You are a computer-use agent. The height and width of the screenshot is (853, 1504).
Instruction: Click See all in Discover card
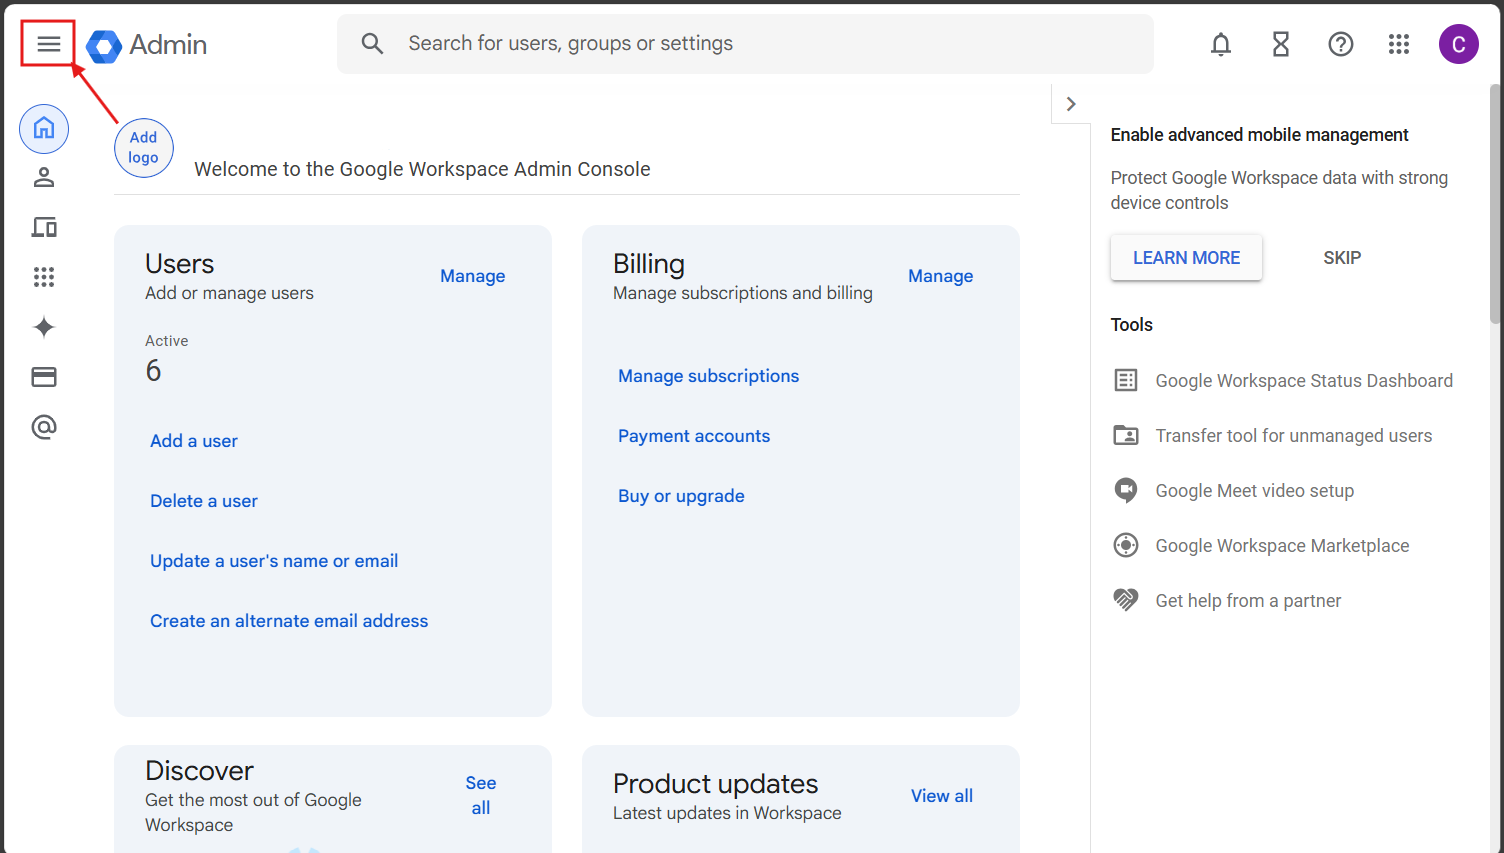pyautogui.click(x=481, y=795)
